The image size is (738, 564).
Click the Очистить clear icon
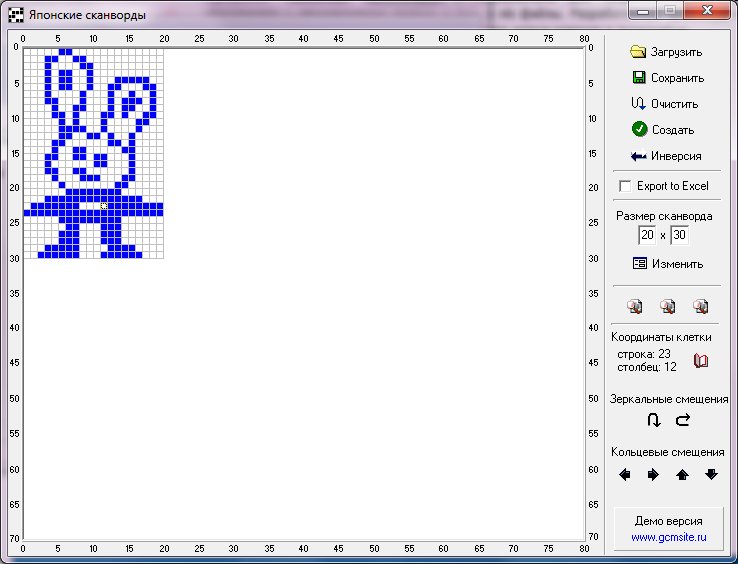click(x=638, y=104)
